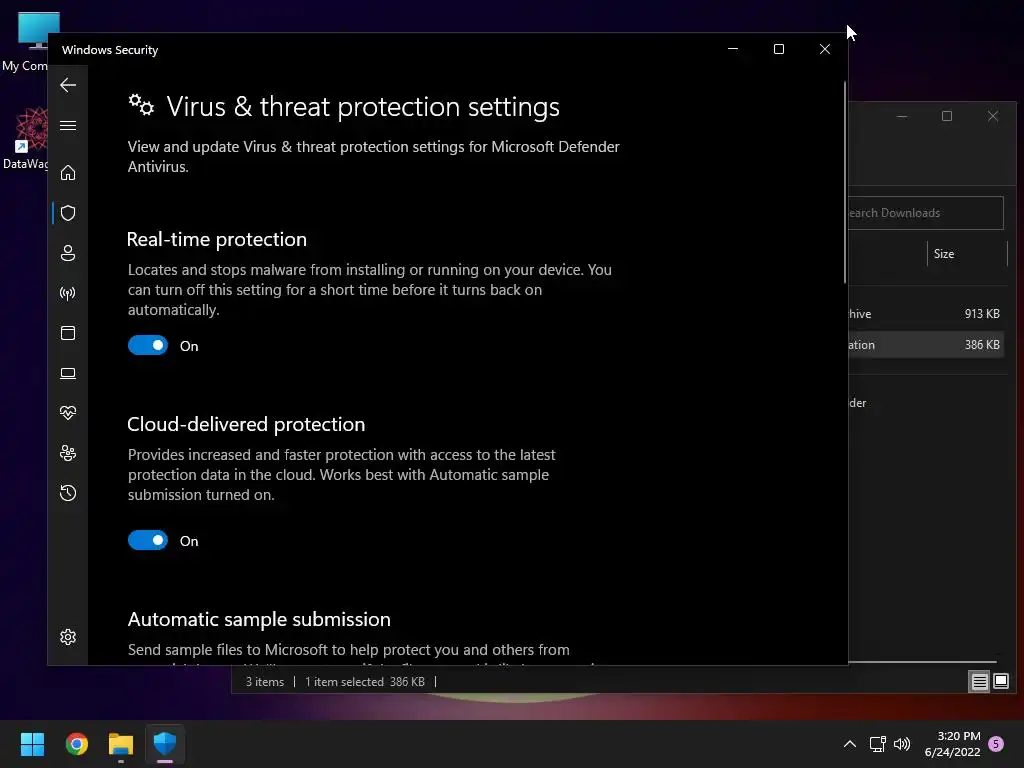Image resolution: width=1024 pixels, height=768 pixels.
Task: Open App & browser control icon
Action: pos(68,333)
